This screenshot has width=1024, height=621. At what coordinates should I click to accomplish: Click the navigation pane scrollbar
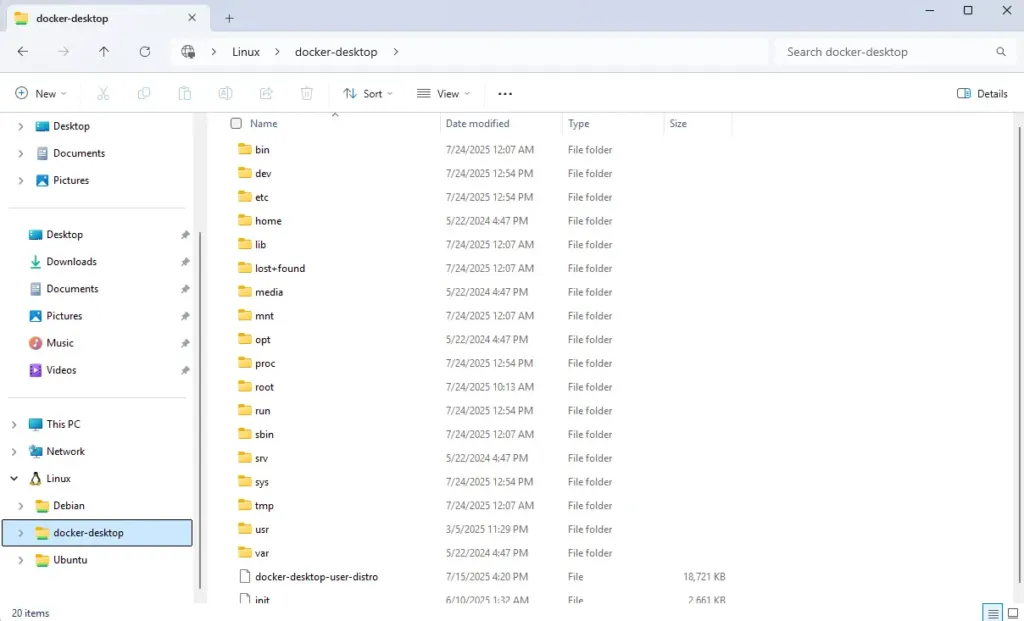click(200, 411)
